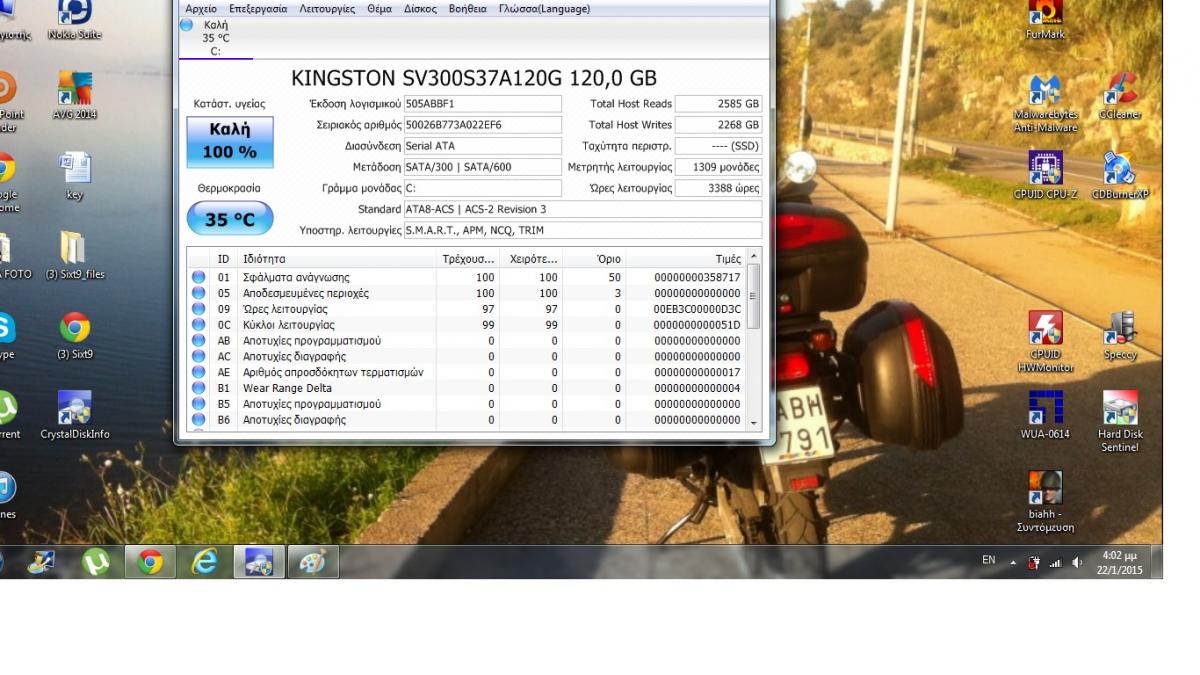Open the Λειτουργίες menu
1200x675 pixels.
coord(327,9)
